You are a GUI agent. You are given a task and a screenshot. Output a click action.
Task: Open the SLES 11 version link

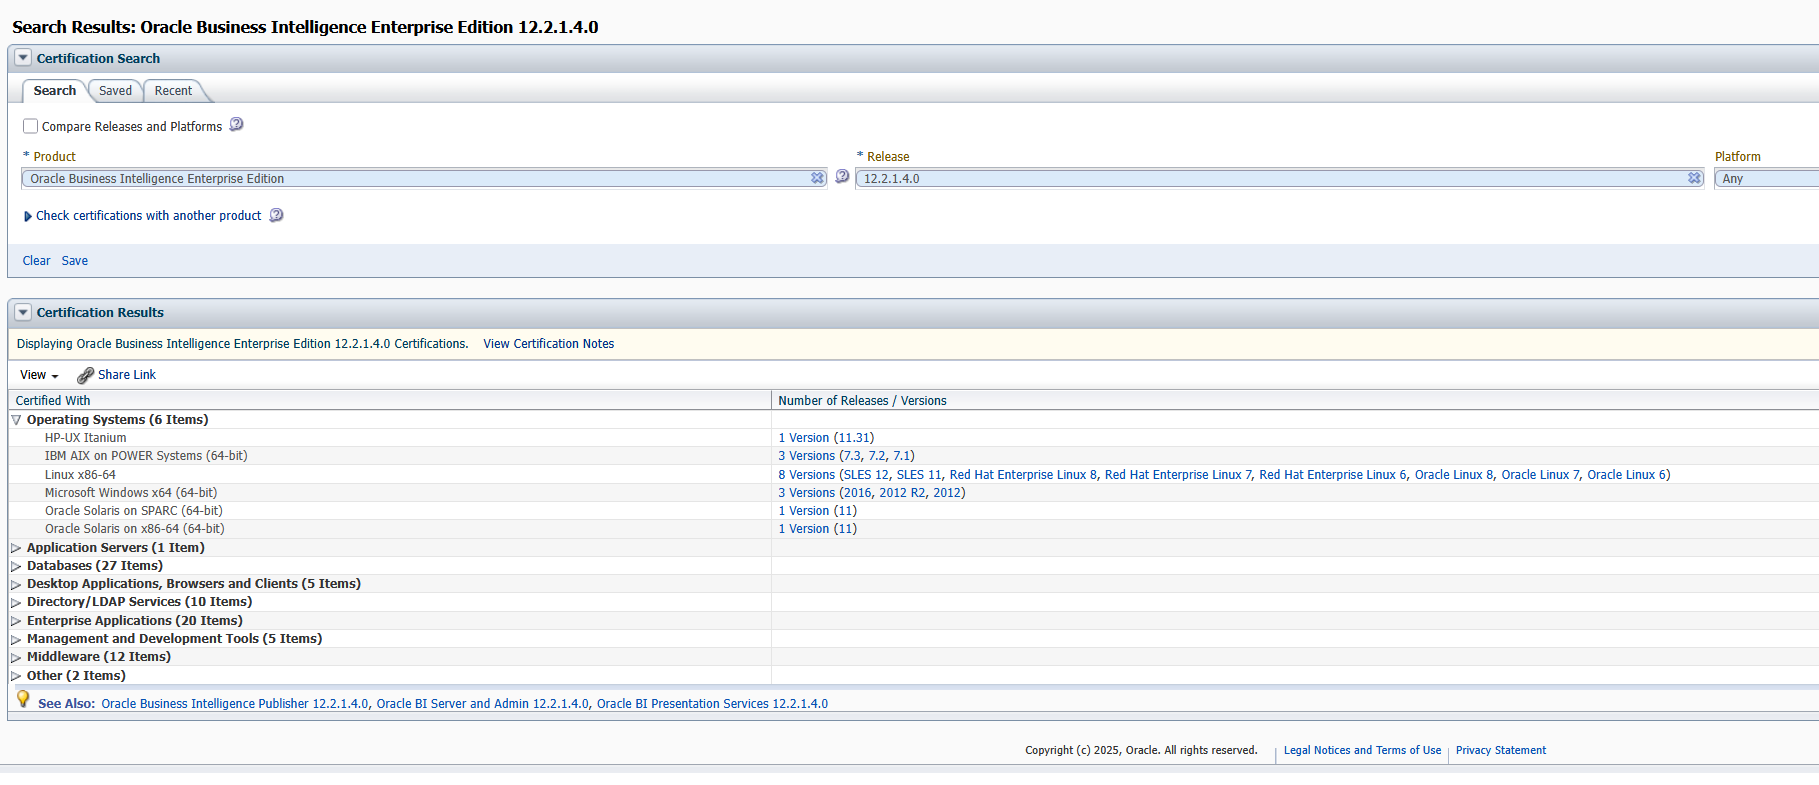coord(919,475)
